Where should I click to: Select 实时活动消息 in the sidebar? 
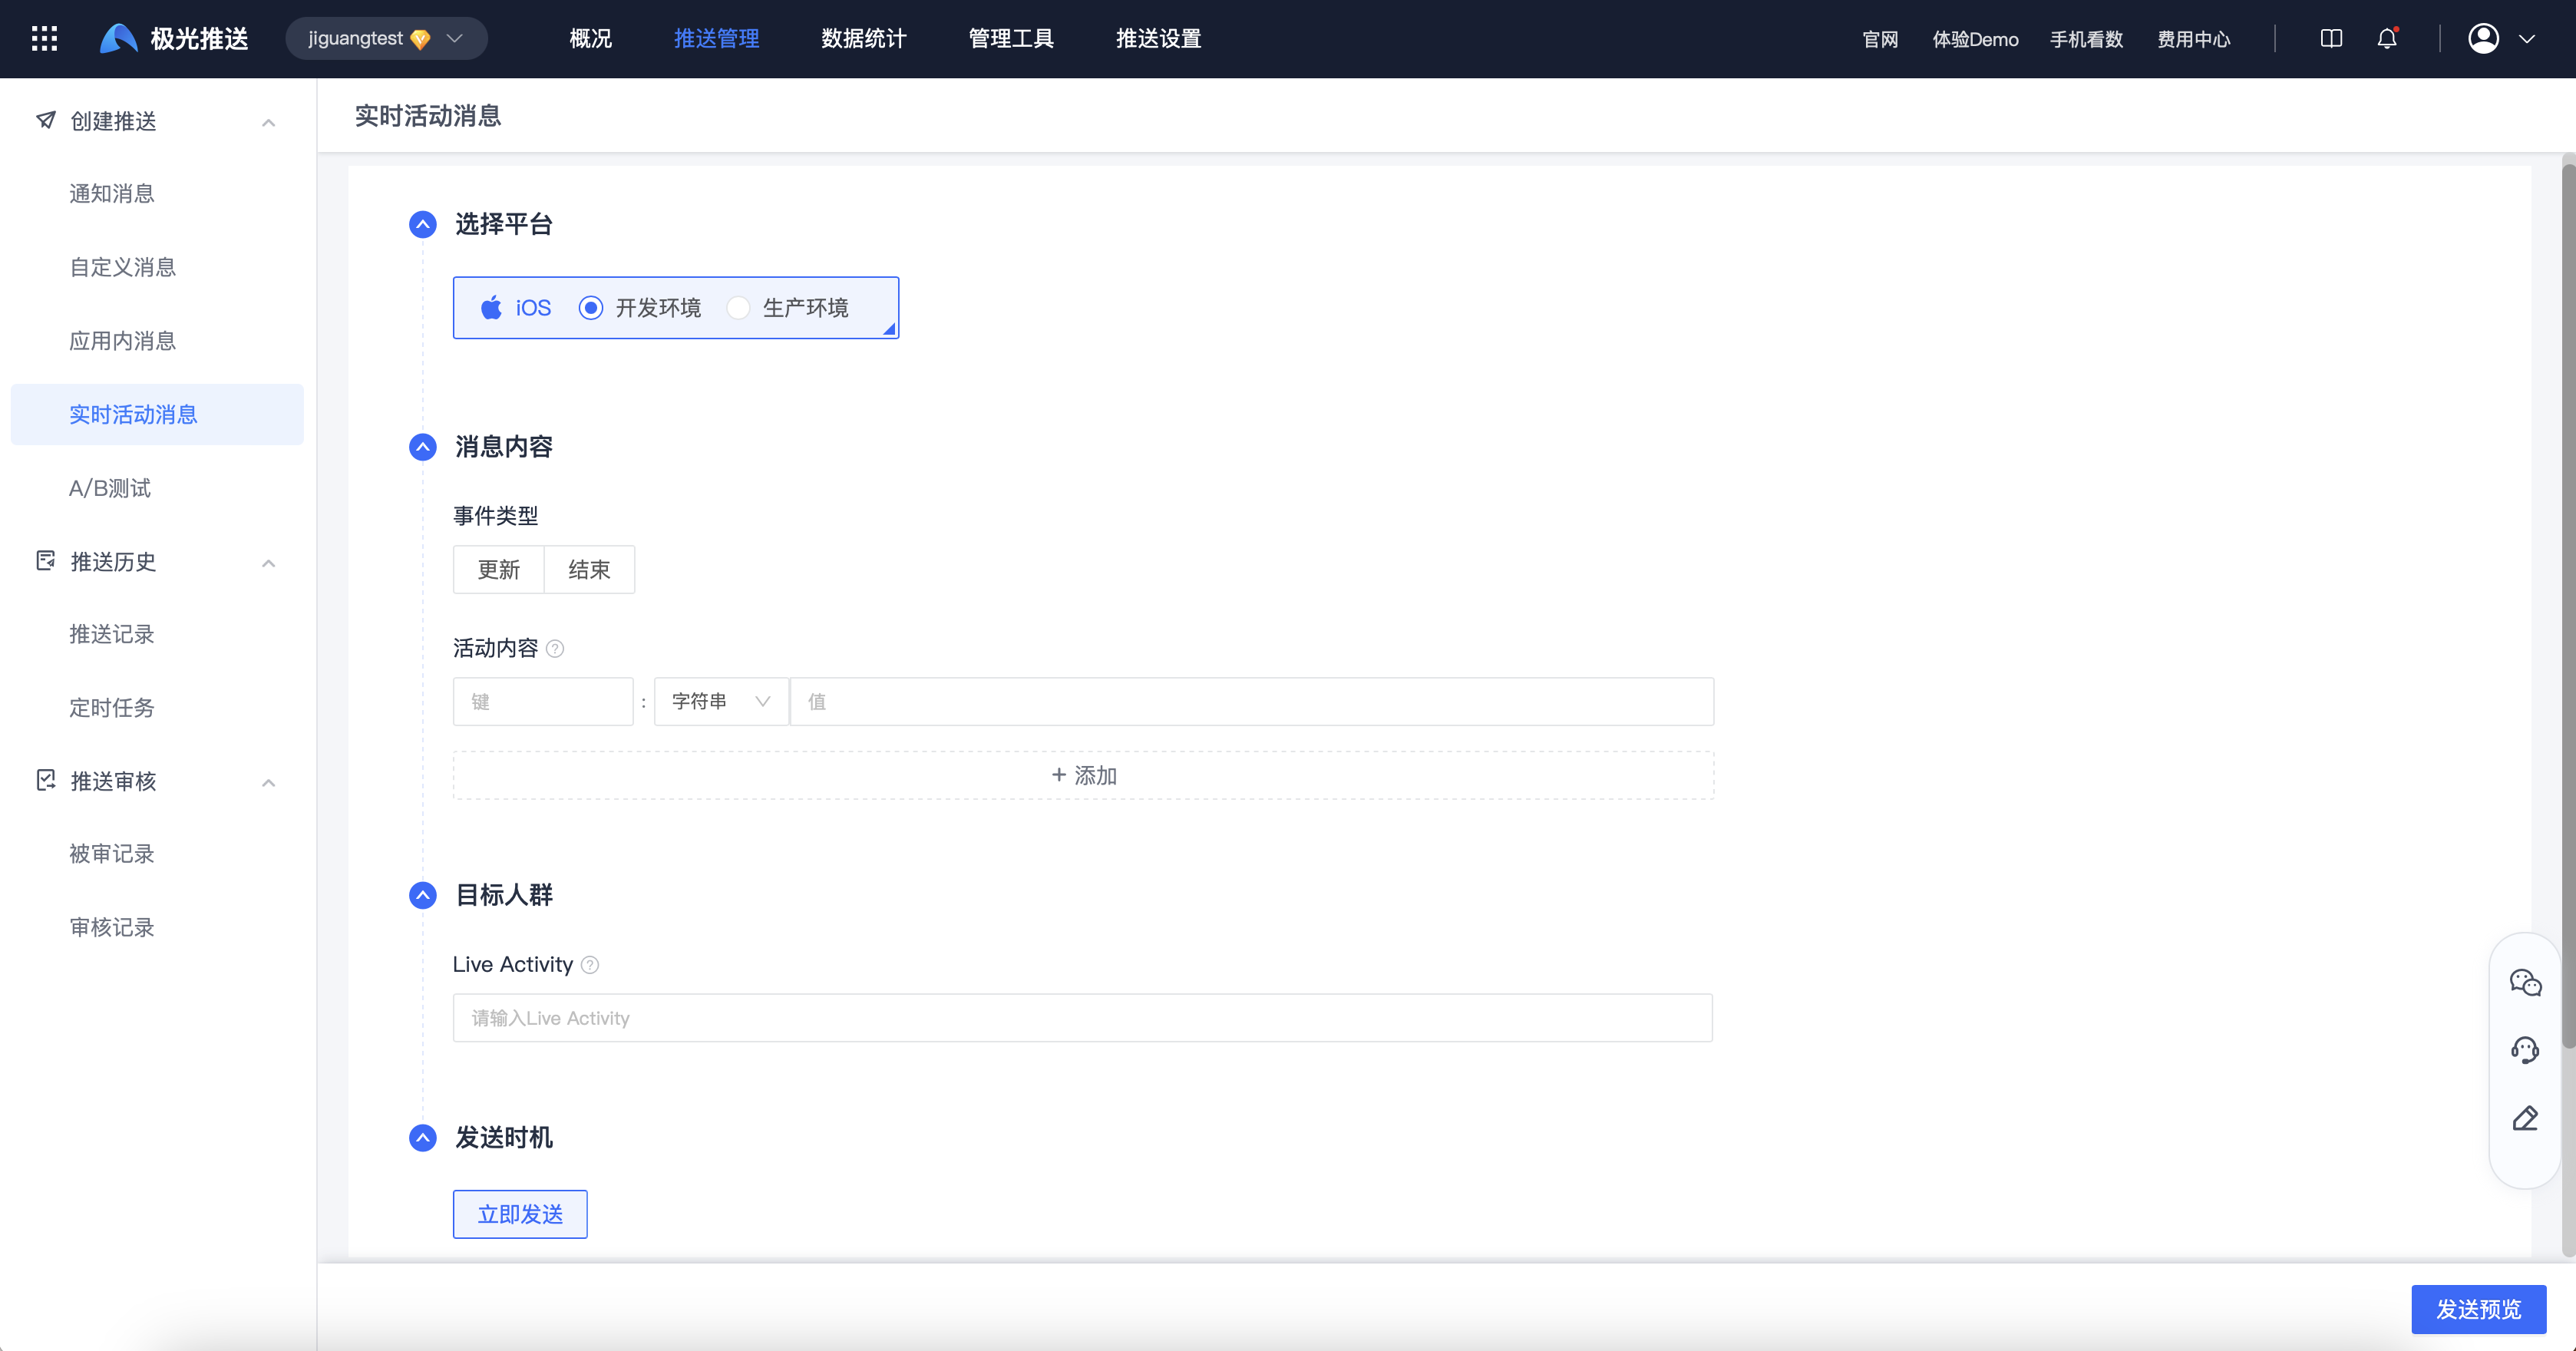(157, 414)
